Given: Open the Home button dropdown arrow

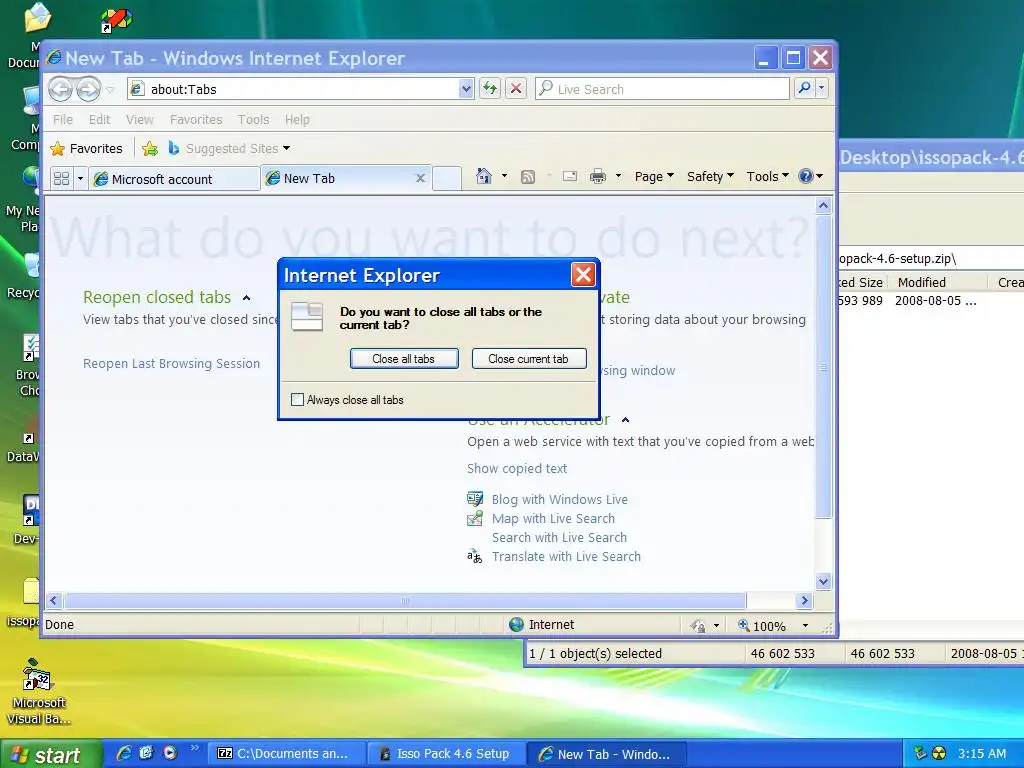Looking at the screenshot, I should (x=504, y=176).
